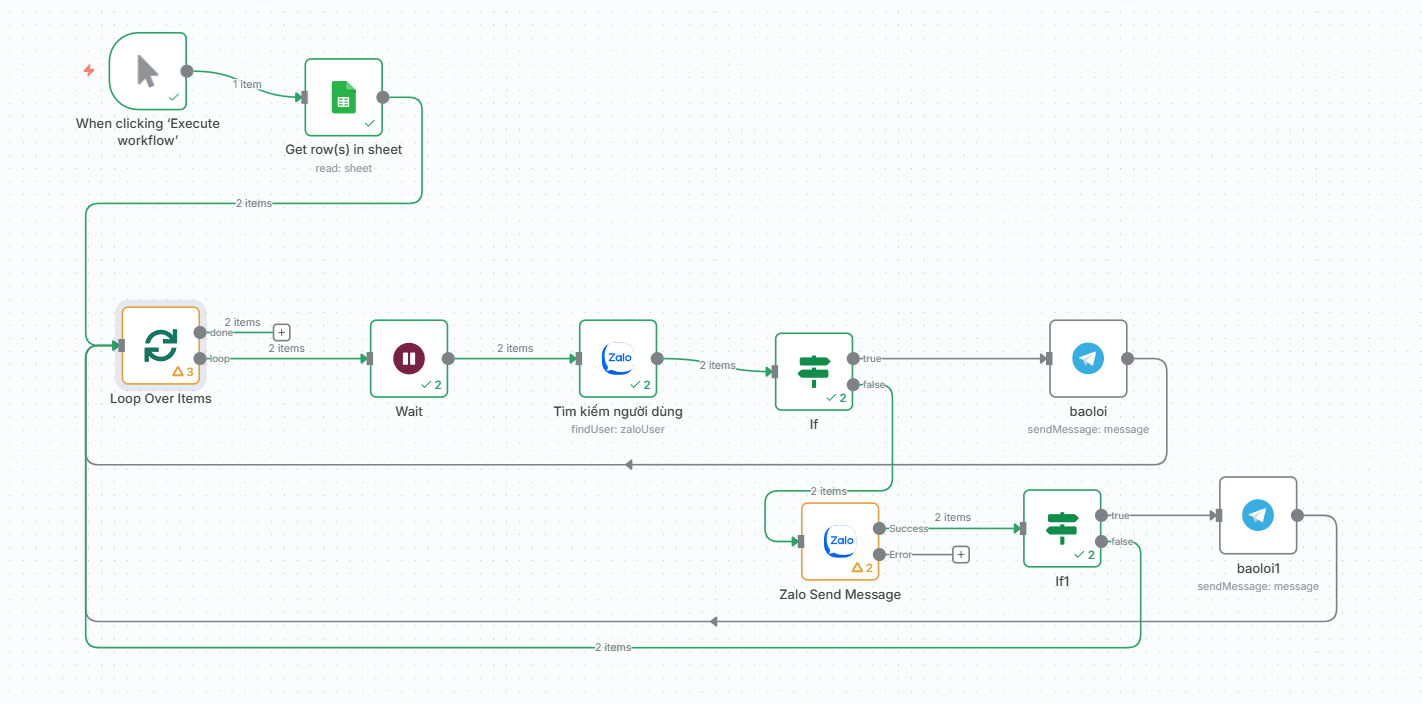The width and height of the screenshot is (1422, 704).
Task: Click '2 items' label on Sheets-to-Loop connection
Action: tap(253, 203)
